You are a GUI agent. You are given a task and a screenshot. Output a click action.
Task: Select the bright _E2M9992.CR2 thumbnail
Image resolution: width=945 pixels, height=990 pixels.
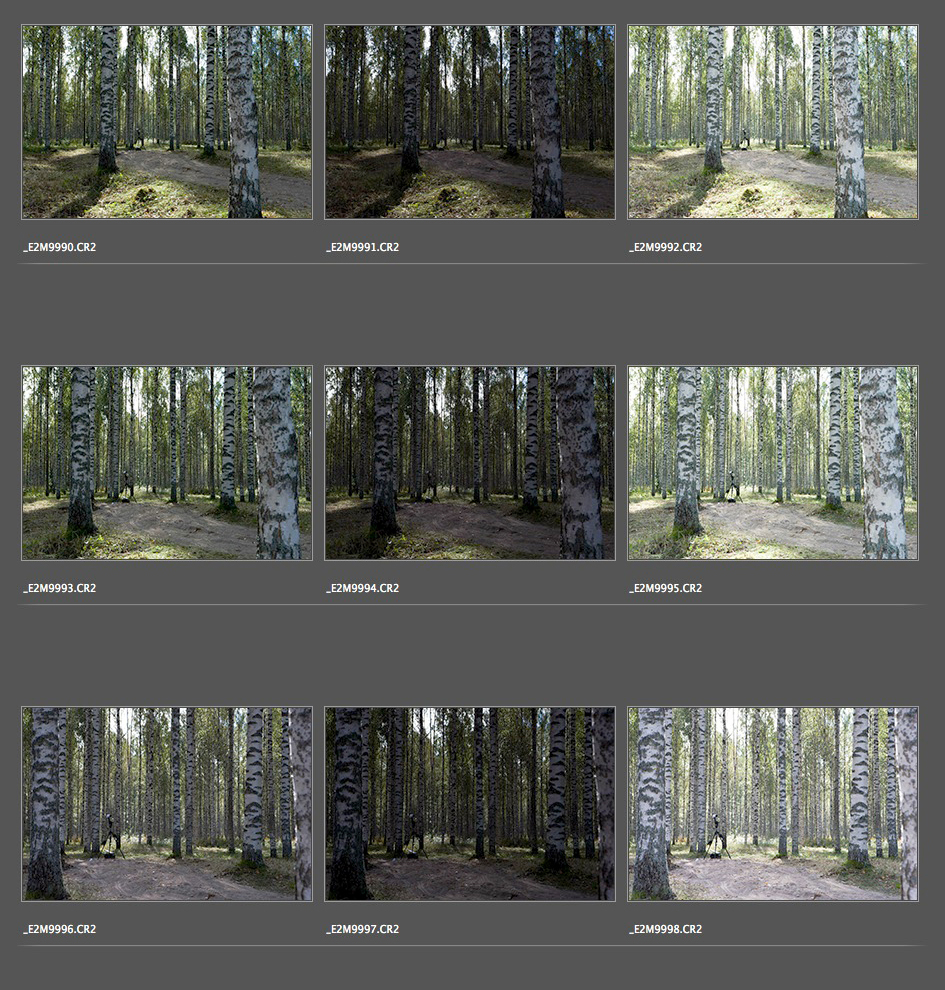pos(773,122)
